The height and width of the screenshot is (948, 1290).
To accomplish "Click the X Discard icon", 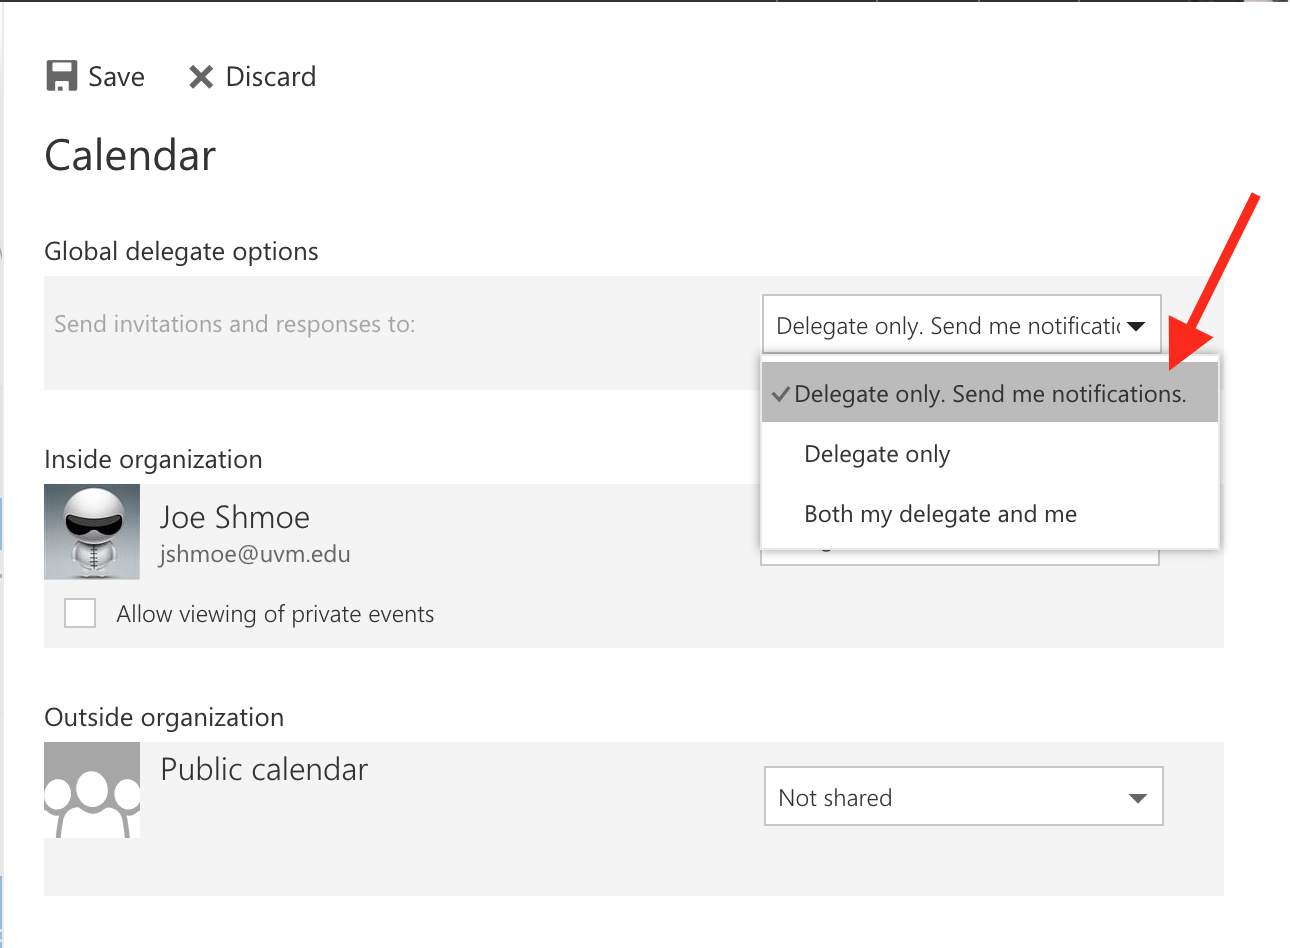I will (x=200, y=75).
